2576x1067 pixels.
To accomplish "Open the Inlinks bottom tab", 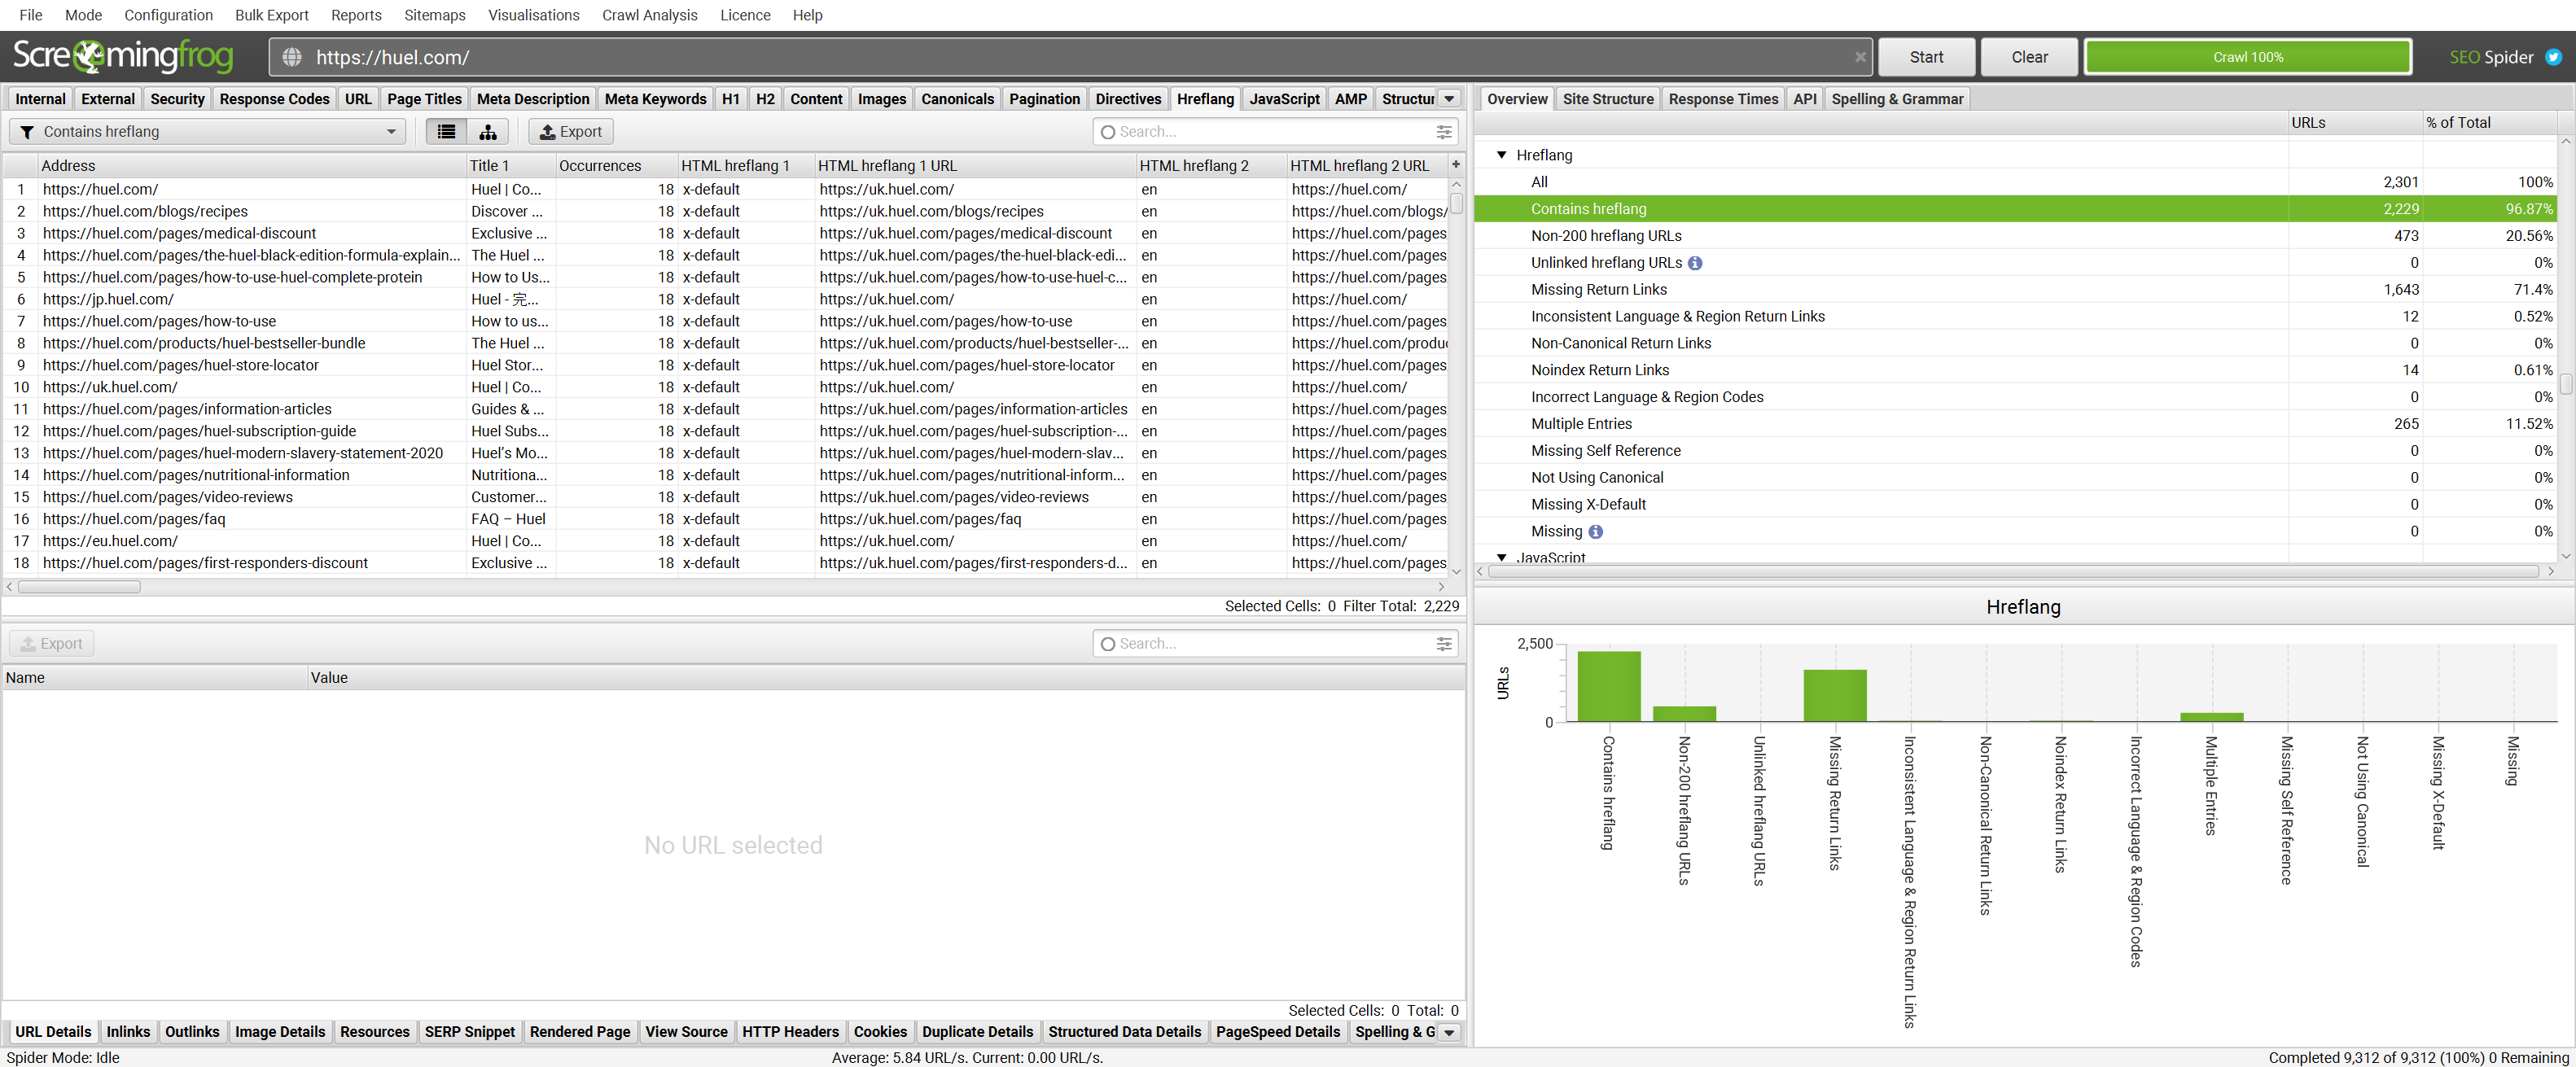I will click(x=128, y=1032).
